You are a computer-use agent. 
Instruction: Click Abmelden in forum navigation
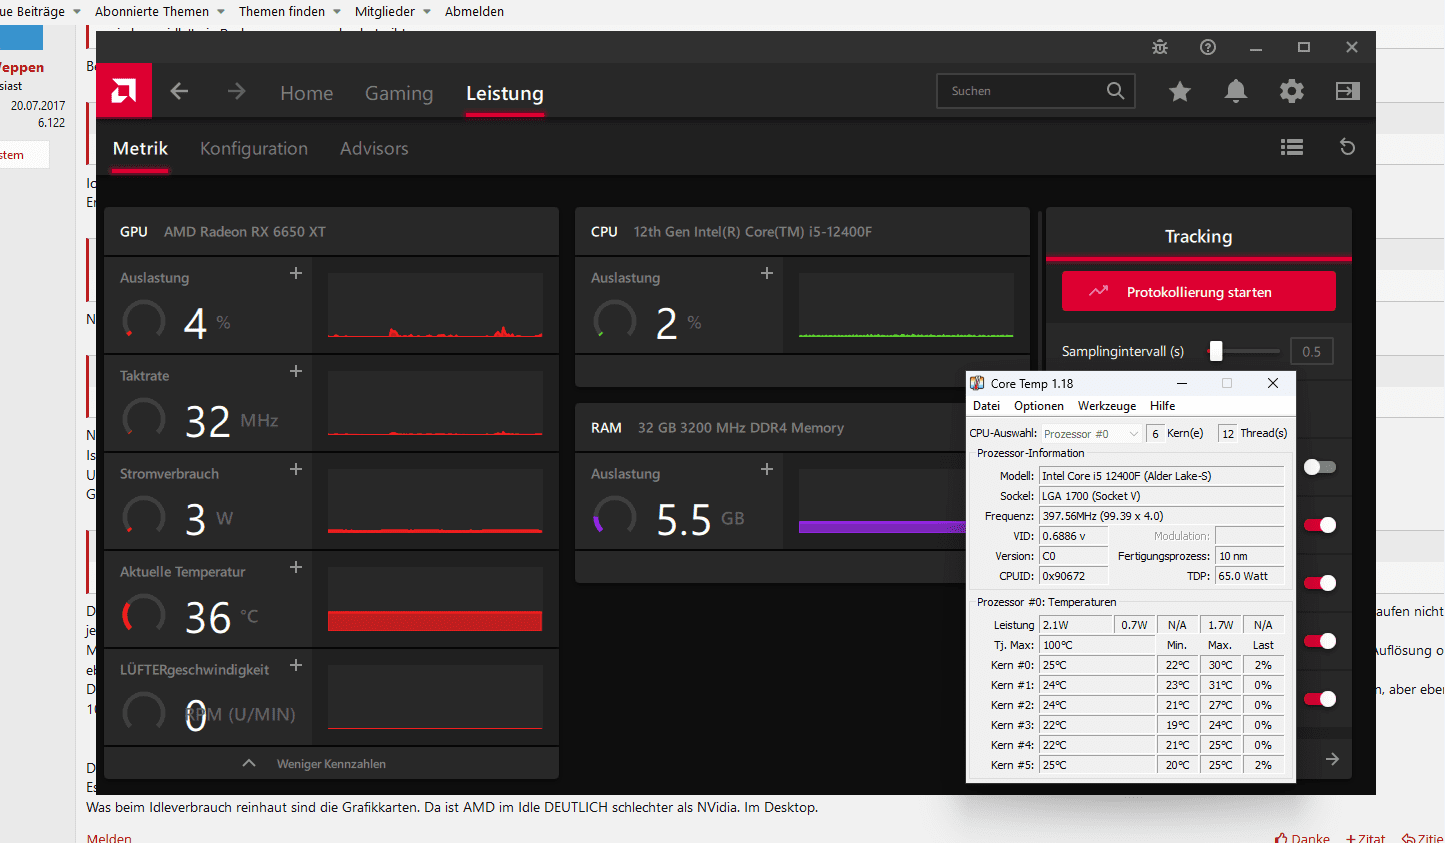474,11
